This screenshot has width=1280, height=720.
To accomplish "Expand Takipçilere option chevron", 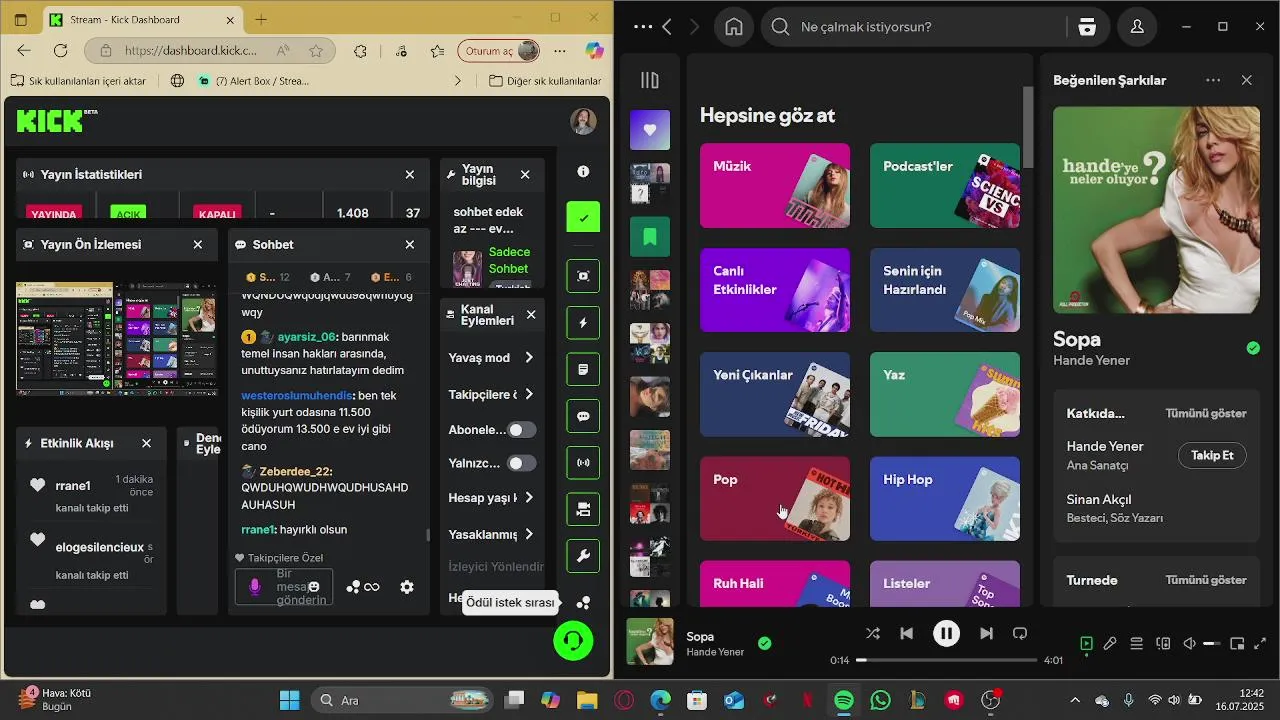I will coord(529,394).
